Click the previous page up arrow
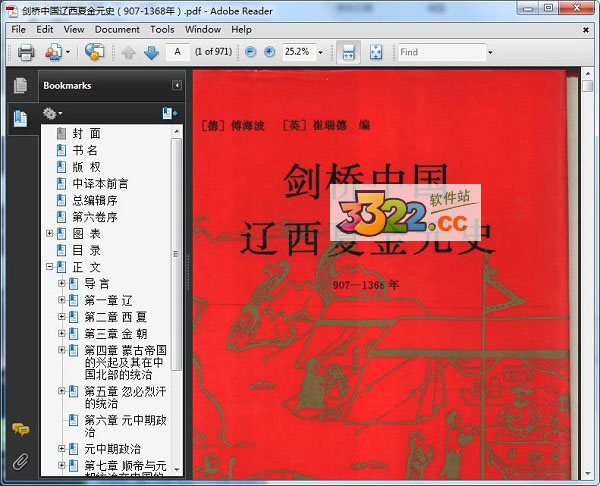This screenshot has width=600, height=486. 129,52
